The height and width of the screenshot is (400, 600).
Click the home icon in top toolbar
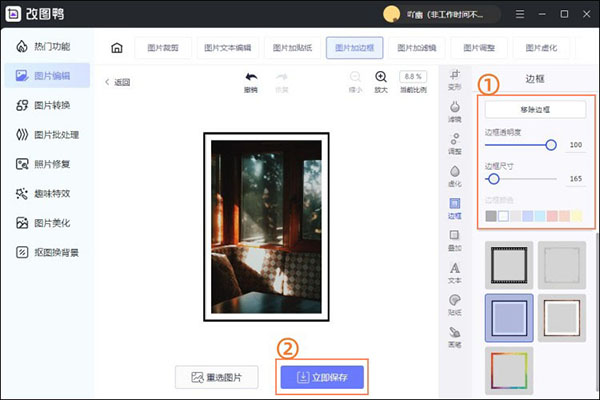coord(117,47)
